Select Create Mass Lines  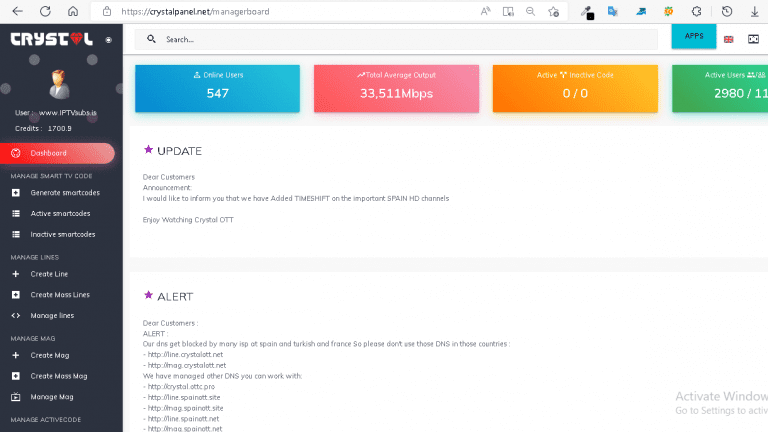[x=61, y=295]
